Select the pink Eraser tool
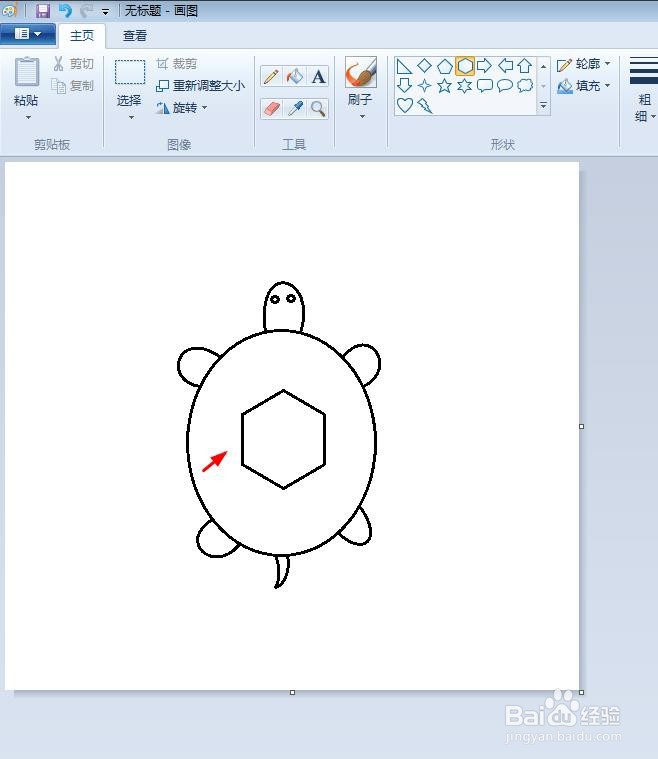Image resolution: width=658 pixels, height=759 pixels. [271, 108]
